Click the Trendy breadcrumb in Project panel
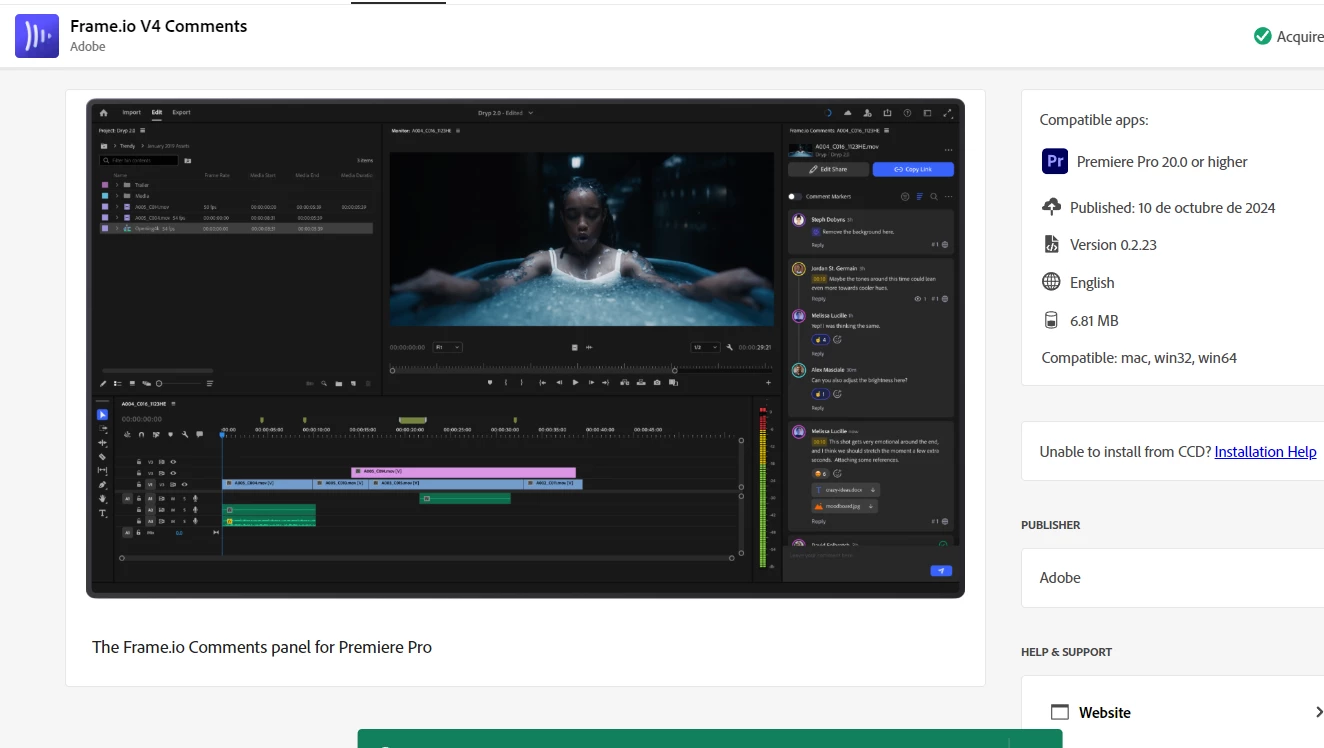The image size is (1324, 748). (128, 146)
